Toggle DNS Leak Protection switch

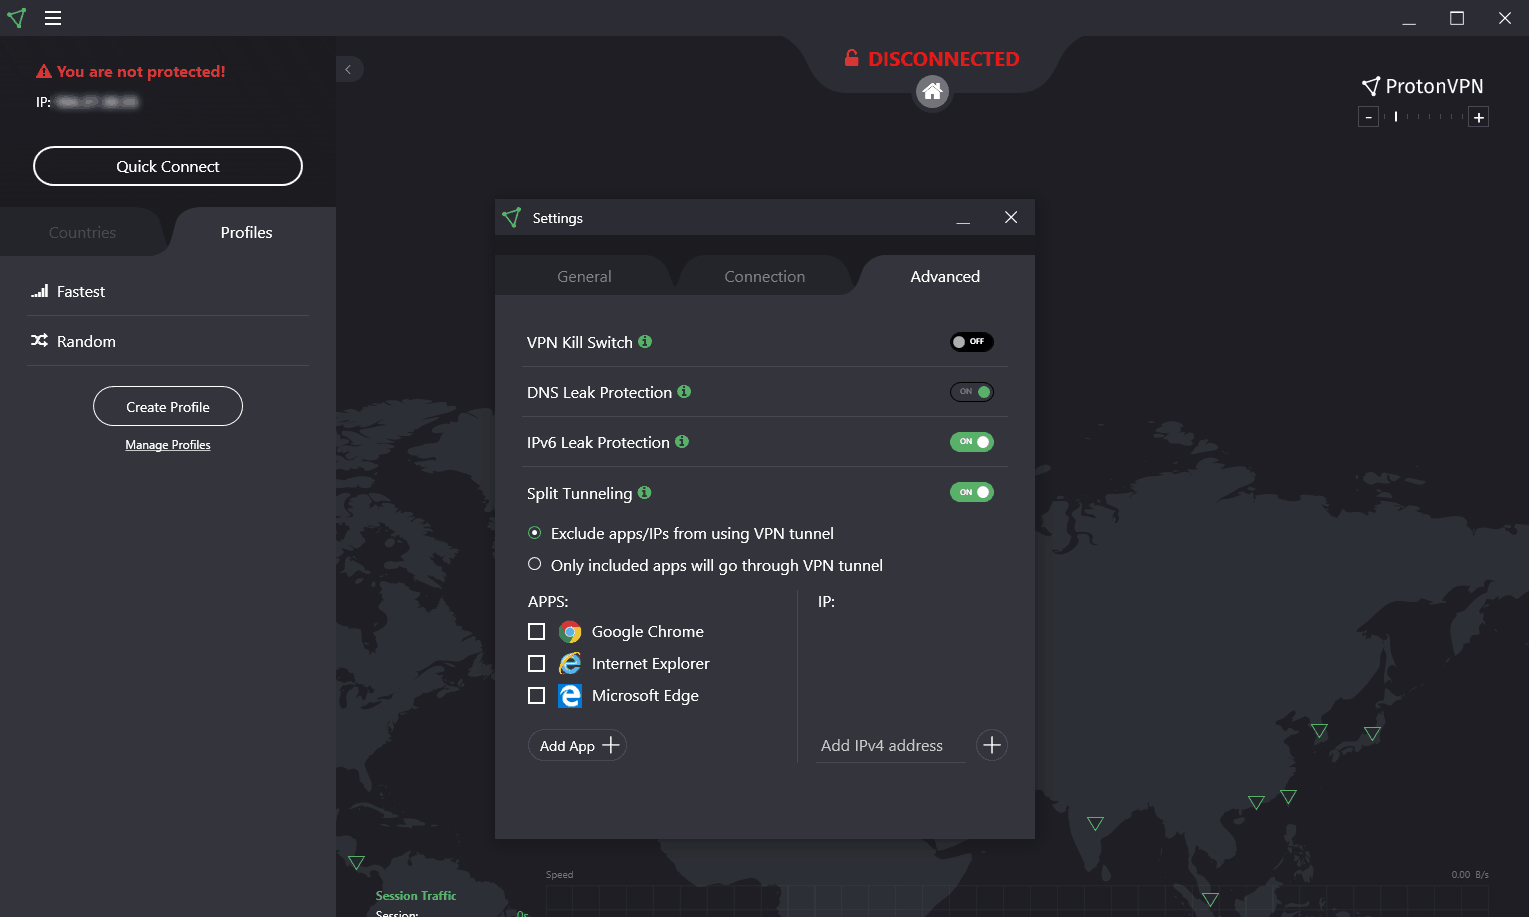pyautogui.click(x=971, y=392)
